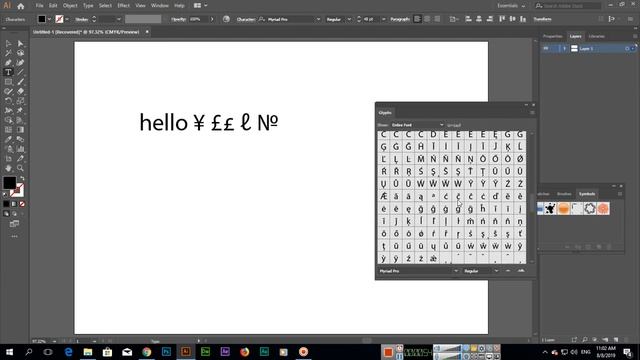The image size is (640, 360).
Task: Select the Rectangle tool
Action: coord(8,82)
